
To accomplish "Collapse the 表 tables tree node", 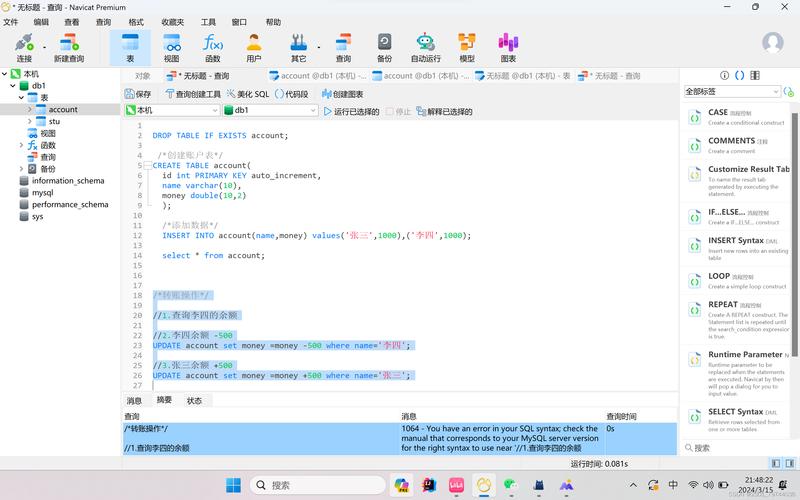I will click(21, 97).
